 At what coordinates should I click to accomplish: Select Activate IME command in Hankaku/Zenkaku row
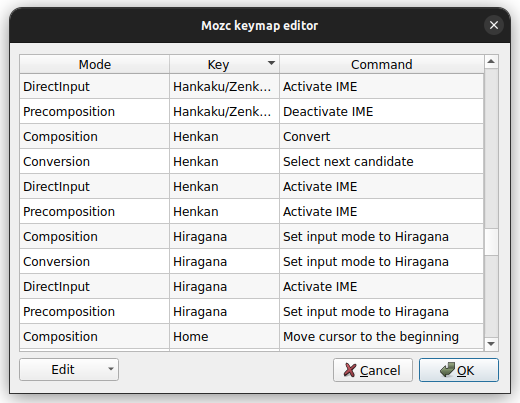coord(382,86)
